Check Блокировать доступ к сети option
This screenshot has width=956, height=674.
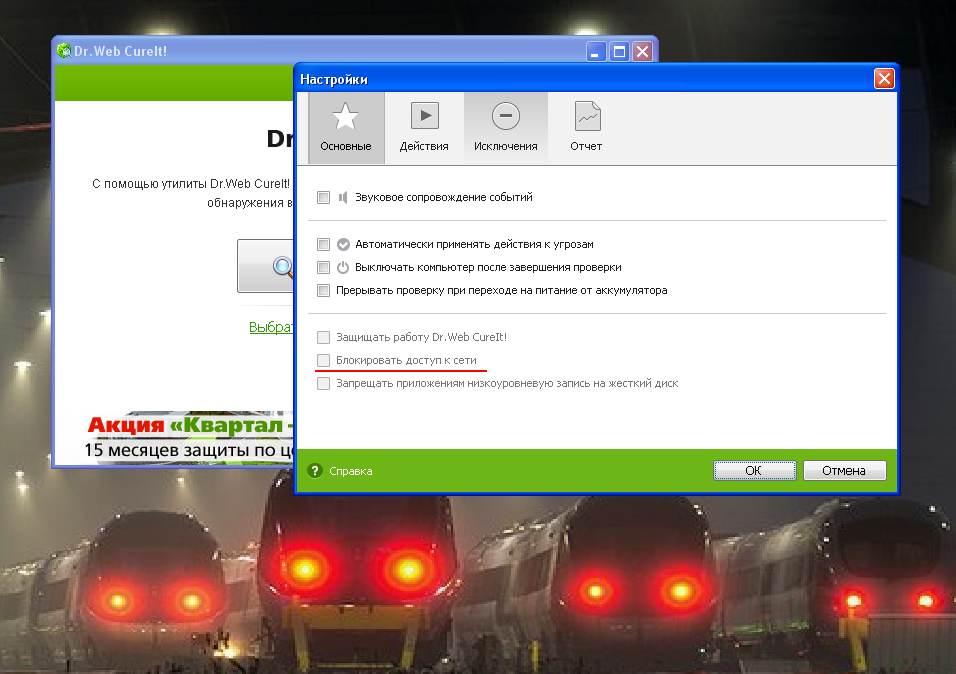click(323, 360)
